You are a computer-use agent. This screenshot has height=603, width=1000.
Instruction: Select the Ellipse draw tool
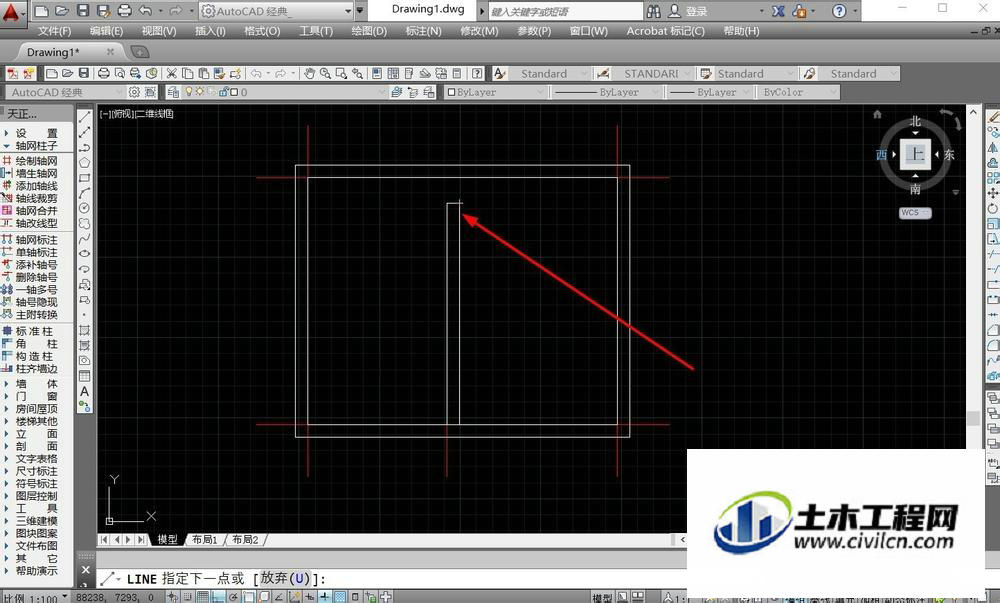pos(84,254)
